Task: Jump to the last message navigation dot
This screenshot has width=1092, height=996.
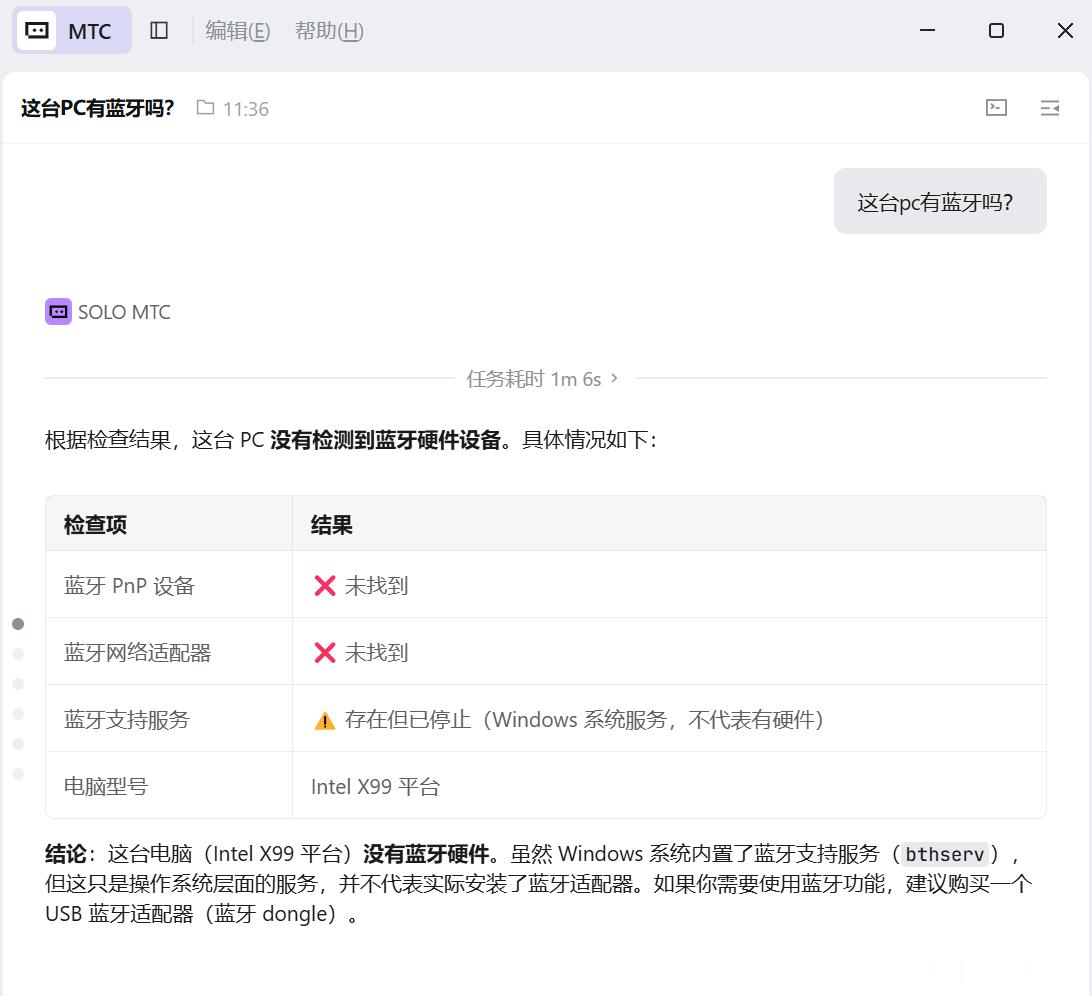Action: [18, 774]
